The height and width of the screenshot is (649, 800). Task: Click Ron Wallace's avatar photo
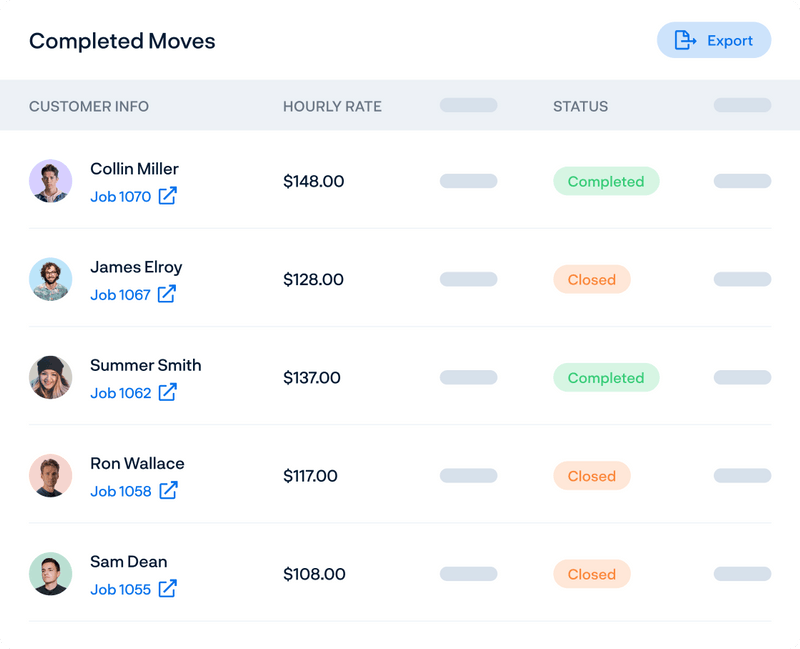point(50,475)
